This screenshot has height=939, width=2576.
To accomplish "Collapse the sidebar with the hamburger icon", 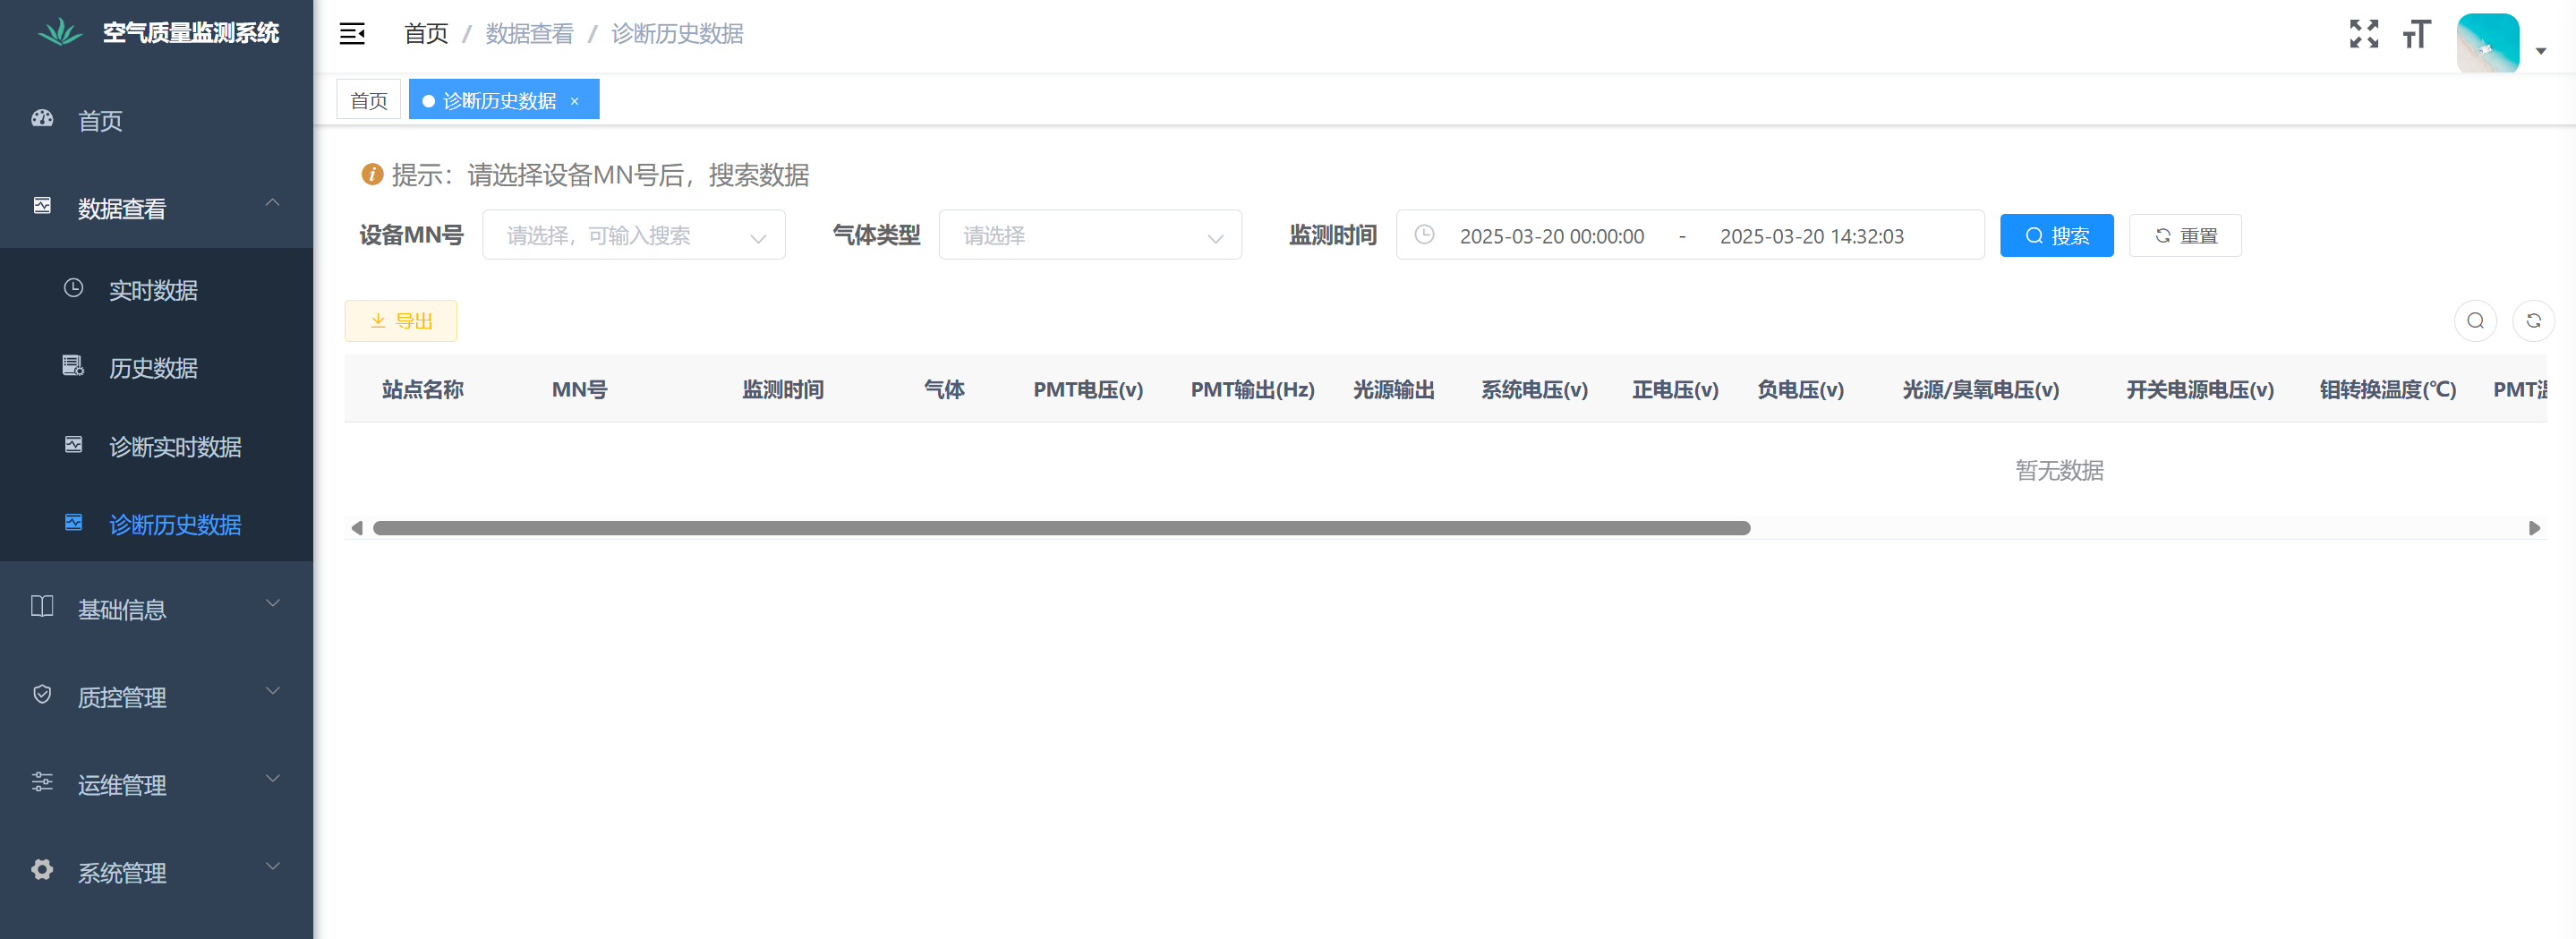I will pyautogui.click(x=352, y=33).
